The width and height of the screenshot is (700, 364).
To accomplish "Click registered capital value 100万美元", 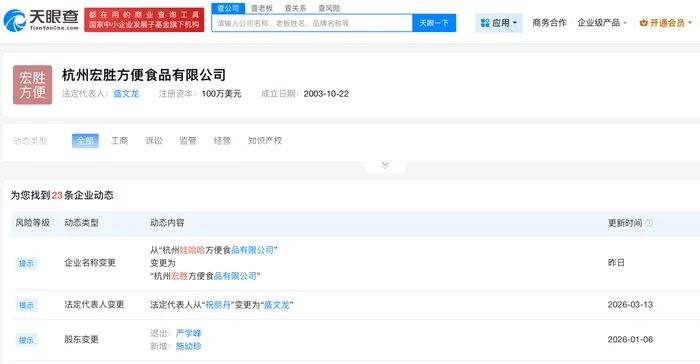I will pos(221,94).
